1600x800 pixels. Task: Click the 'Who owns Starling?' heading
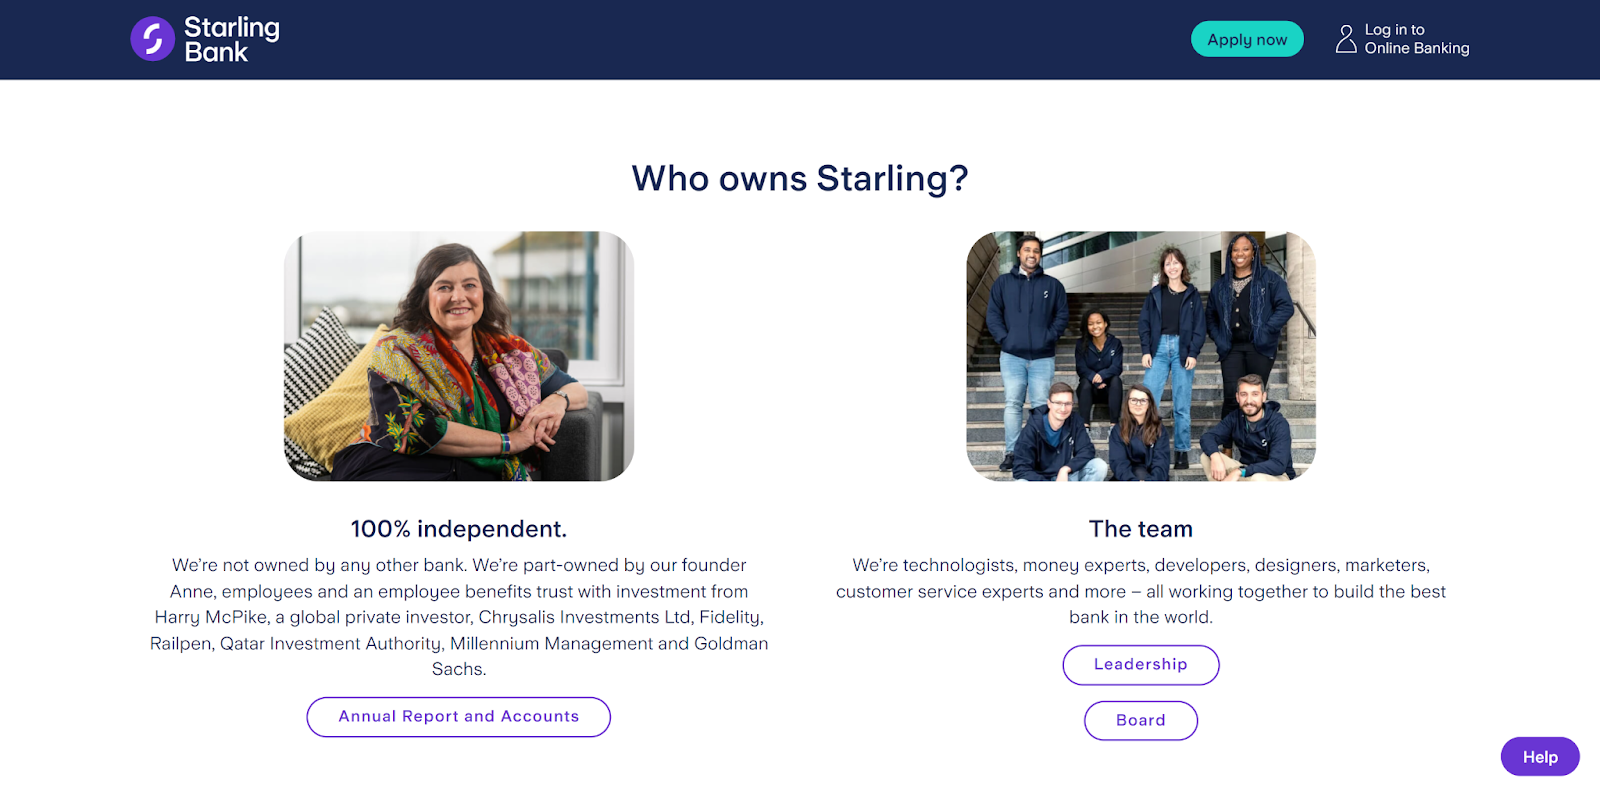(x=800, y=179)
